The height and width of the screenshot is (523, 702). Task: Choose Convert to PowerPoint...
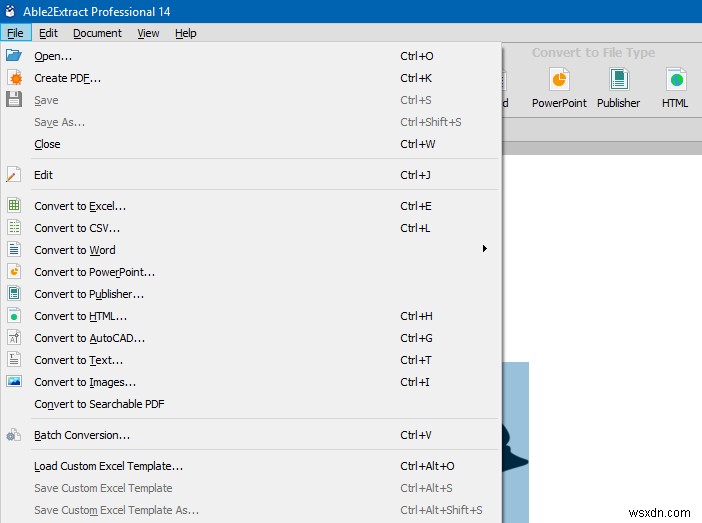coord(251,272)
